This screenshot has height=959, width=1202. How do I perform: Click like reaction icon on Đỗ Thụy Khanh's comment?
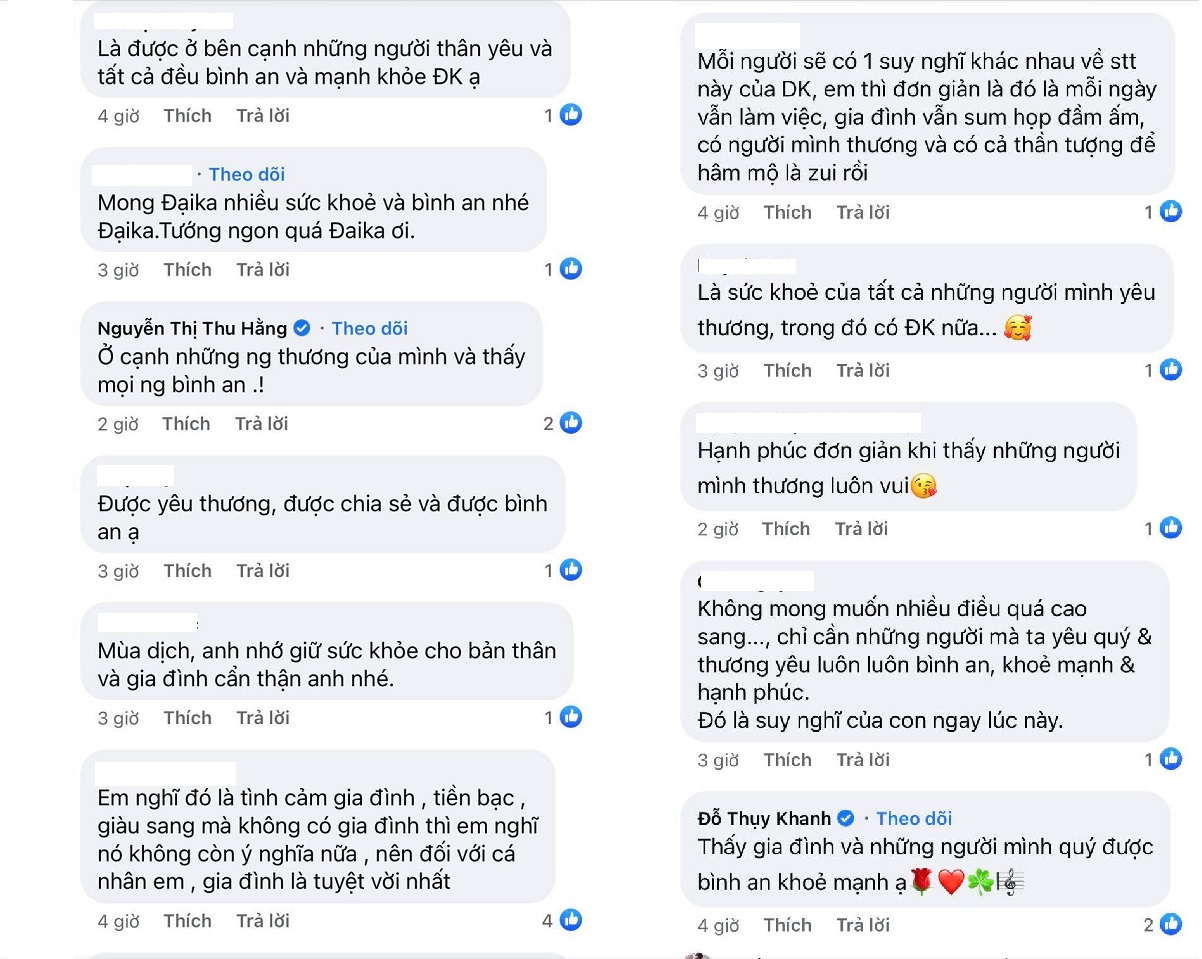[1171, 924]
